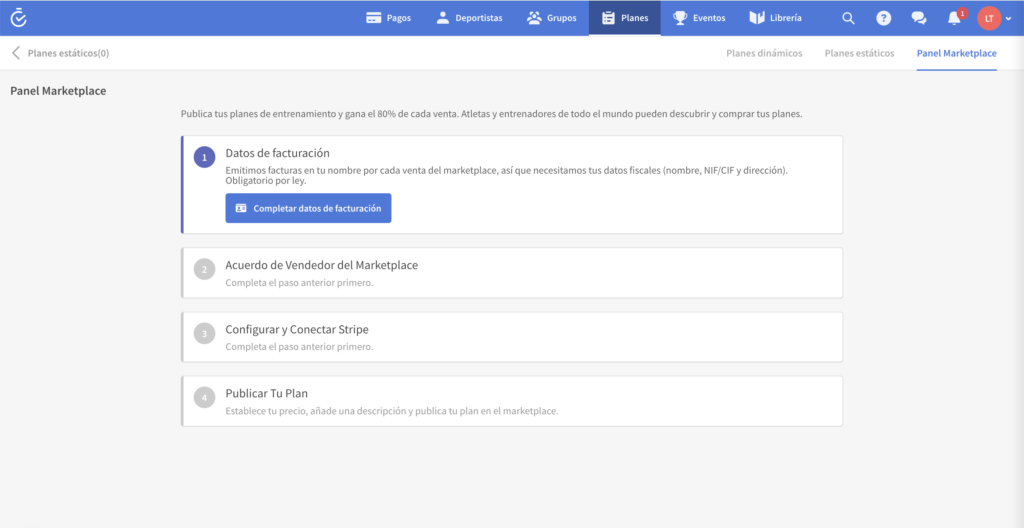The width and height of the screenshot is (1024, 528).
Task: Open the notifications bell icon
Action: click(954, 18)
